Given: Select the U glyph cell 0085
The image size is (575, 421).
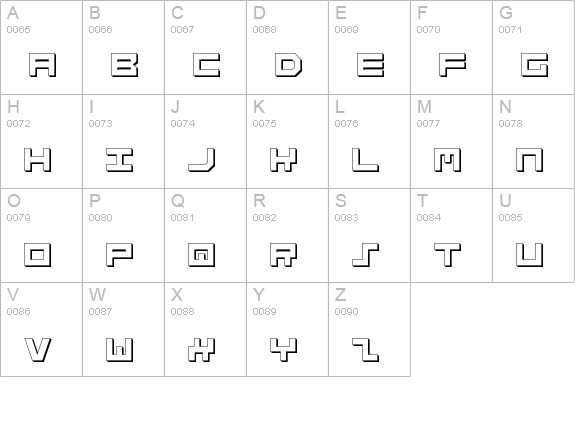Looking at the screenshot, I should click(534, 235).
